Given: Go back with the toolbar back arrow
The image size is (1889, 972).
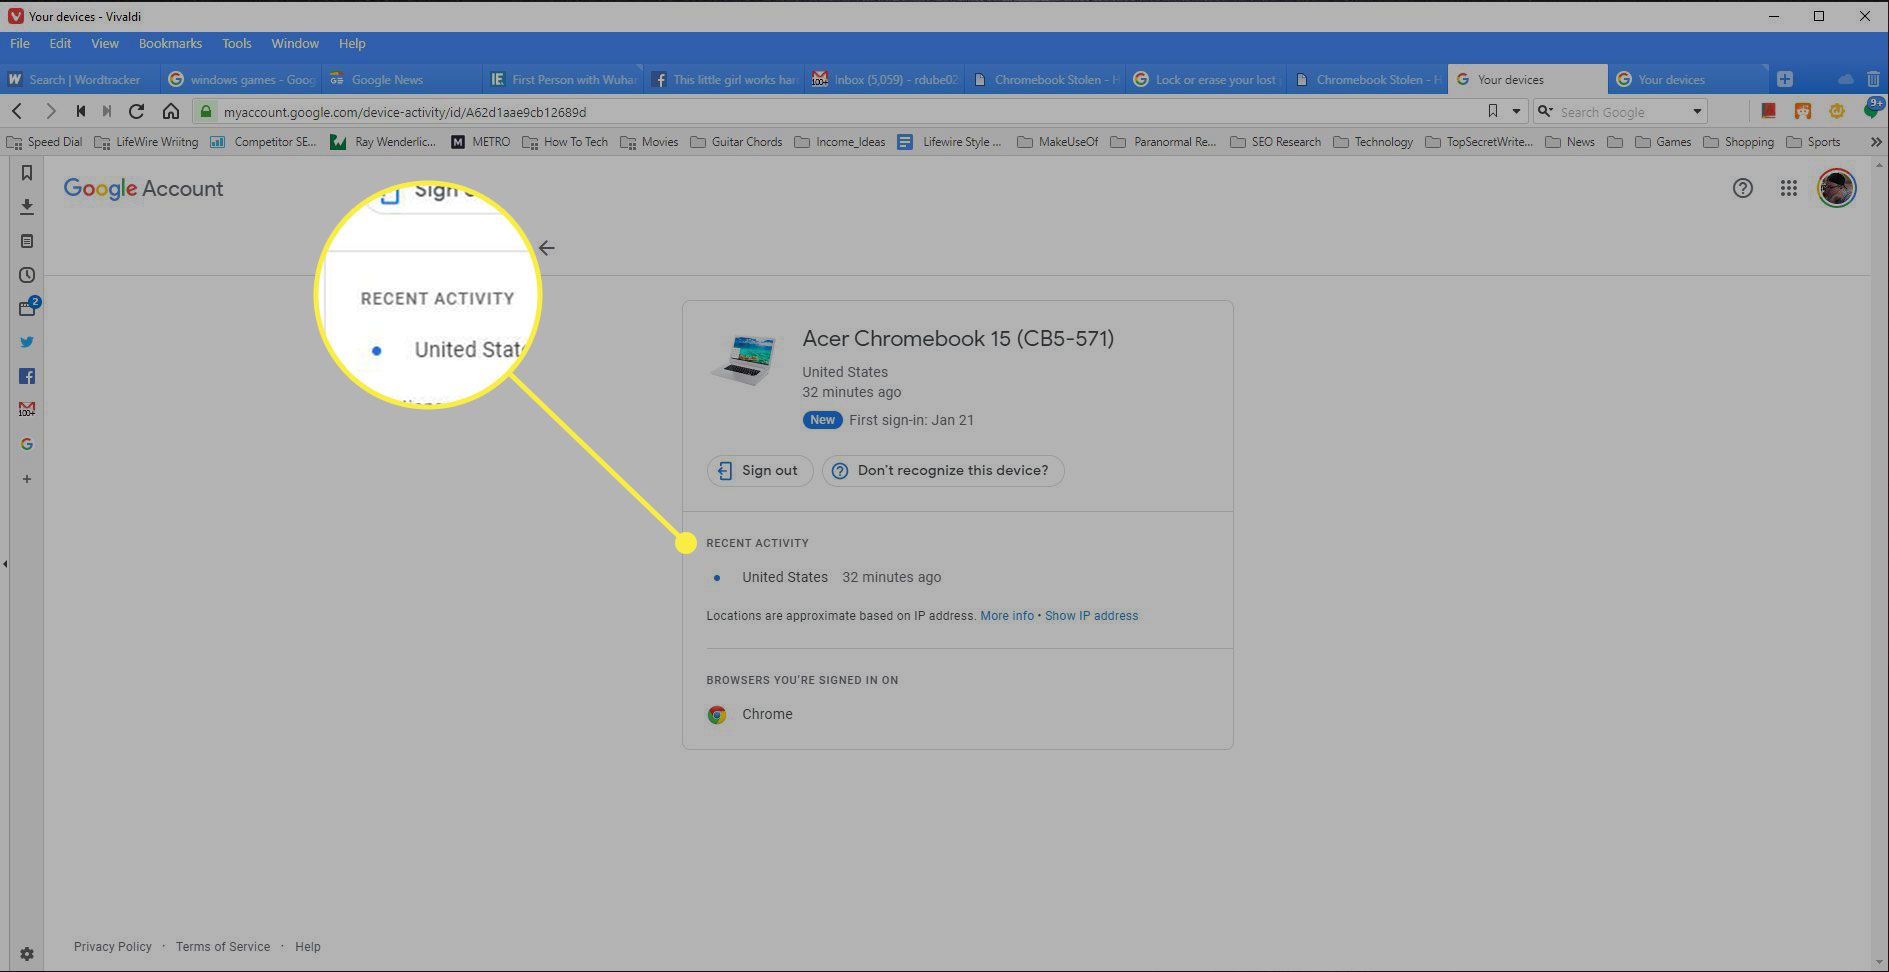Looking at the screenshot, I should coord(17,111).
